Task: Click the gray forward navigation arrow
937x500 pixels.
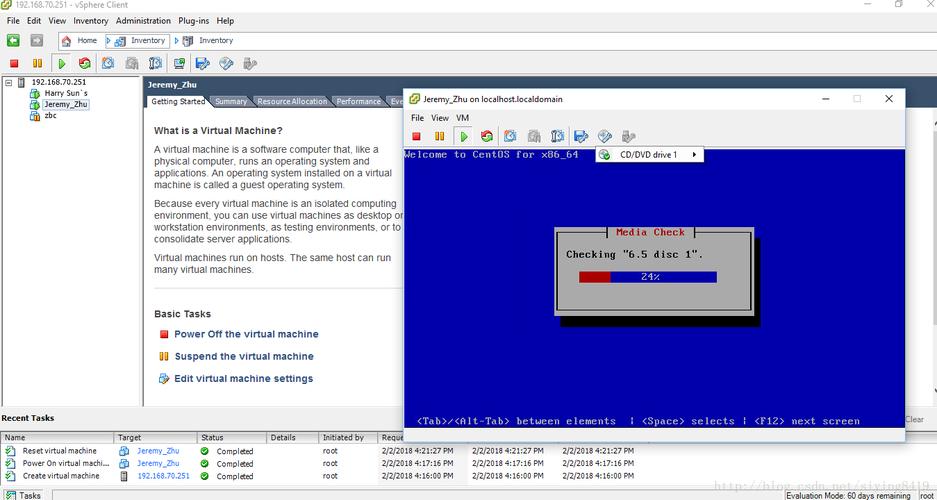Action: tap(36, 41)
